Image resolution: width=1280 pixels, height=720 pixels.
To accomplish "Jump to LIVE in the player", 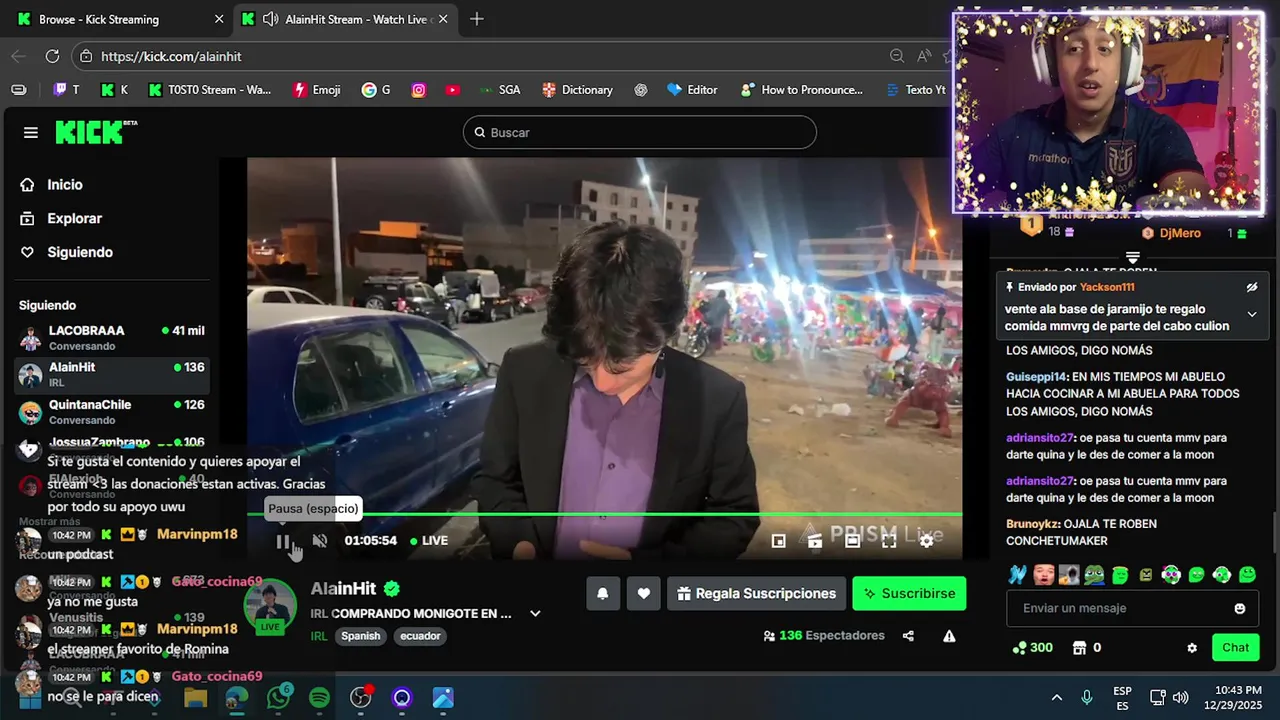I will [429, 541].
